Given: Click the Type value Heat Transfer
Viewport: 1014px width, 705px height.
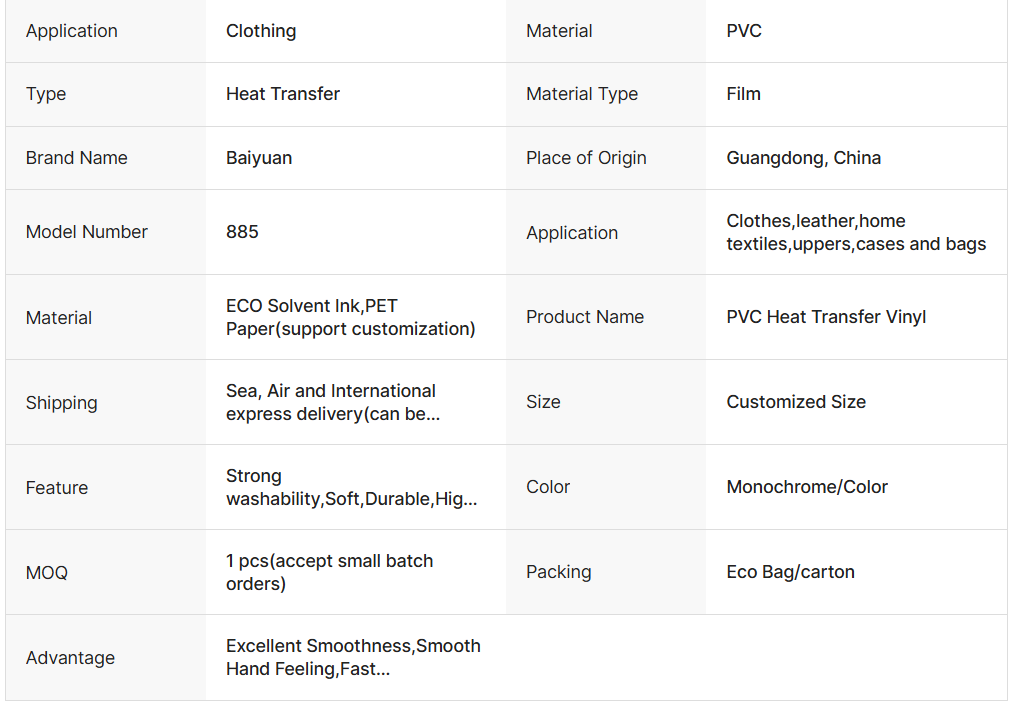Looking at the screenshot, I should 283,94.
